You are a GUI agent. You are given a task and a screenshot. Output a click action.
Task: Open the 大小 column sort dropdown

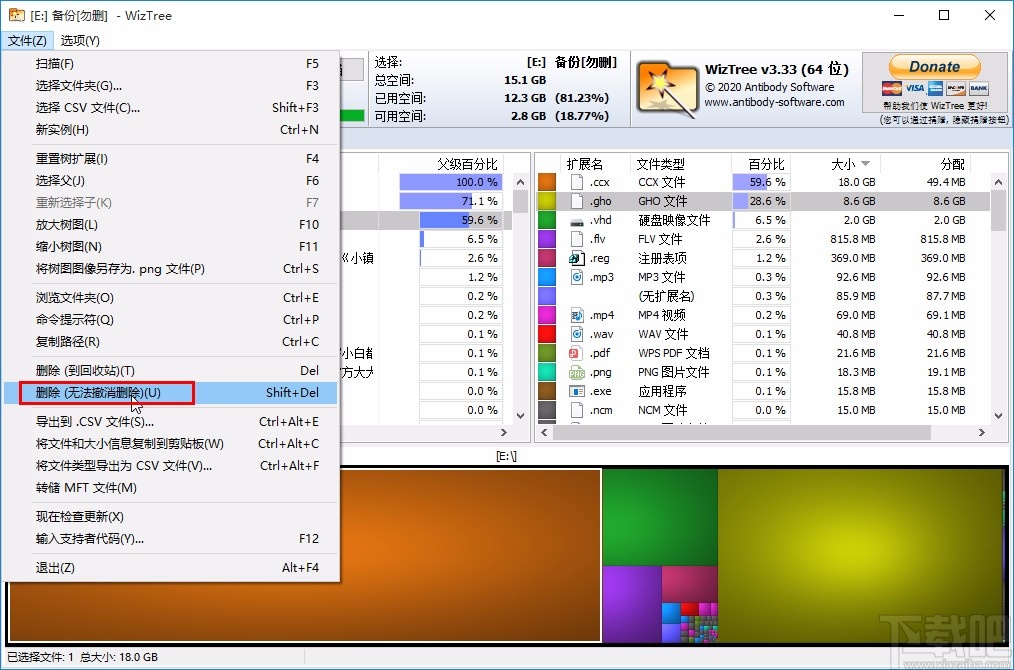tap(863, 163)
